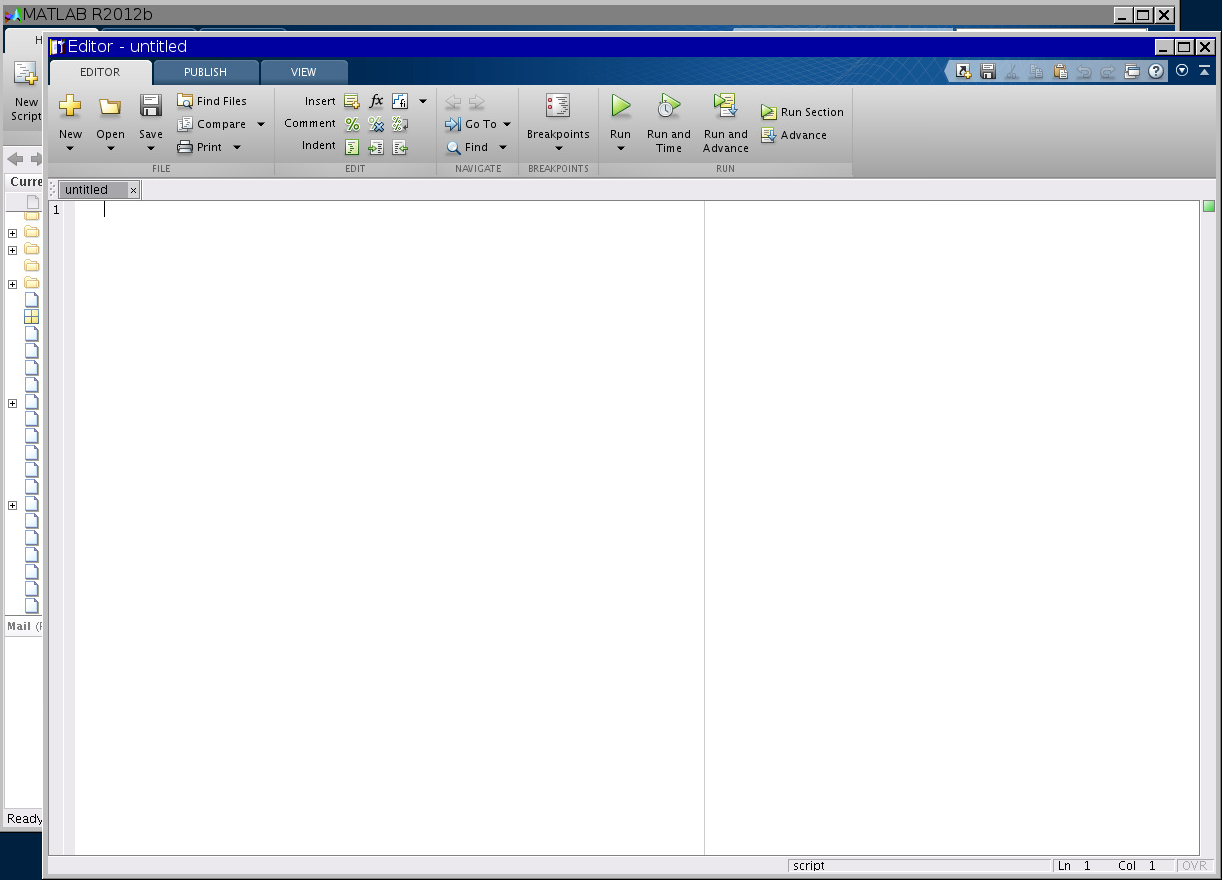Click the Run Section button
Viewport: 1223px width, 880px height.
click(802, 112)
